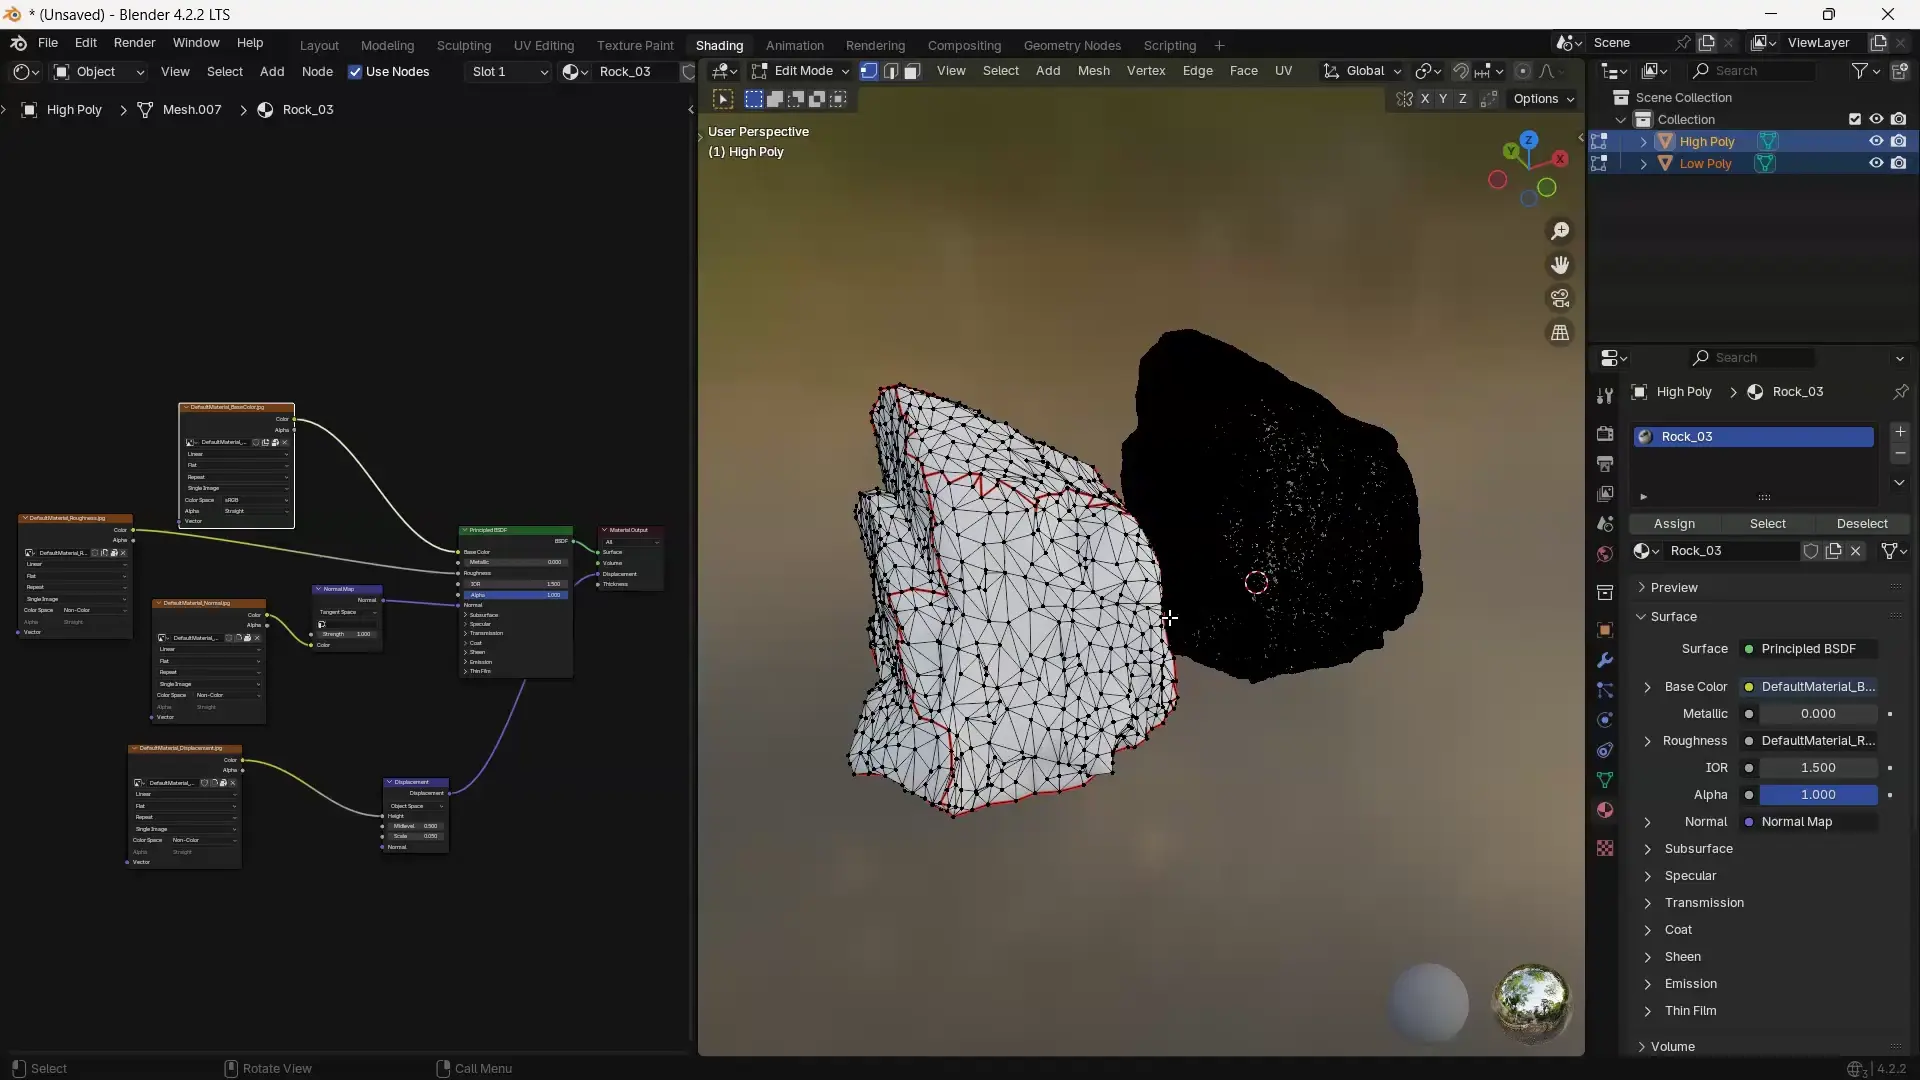Switch perspective/orthographic grid gizmo
Image resolution: width=1920 pixels, height=1080 pixels.
[1560, 333]
